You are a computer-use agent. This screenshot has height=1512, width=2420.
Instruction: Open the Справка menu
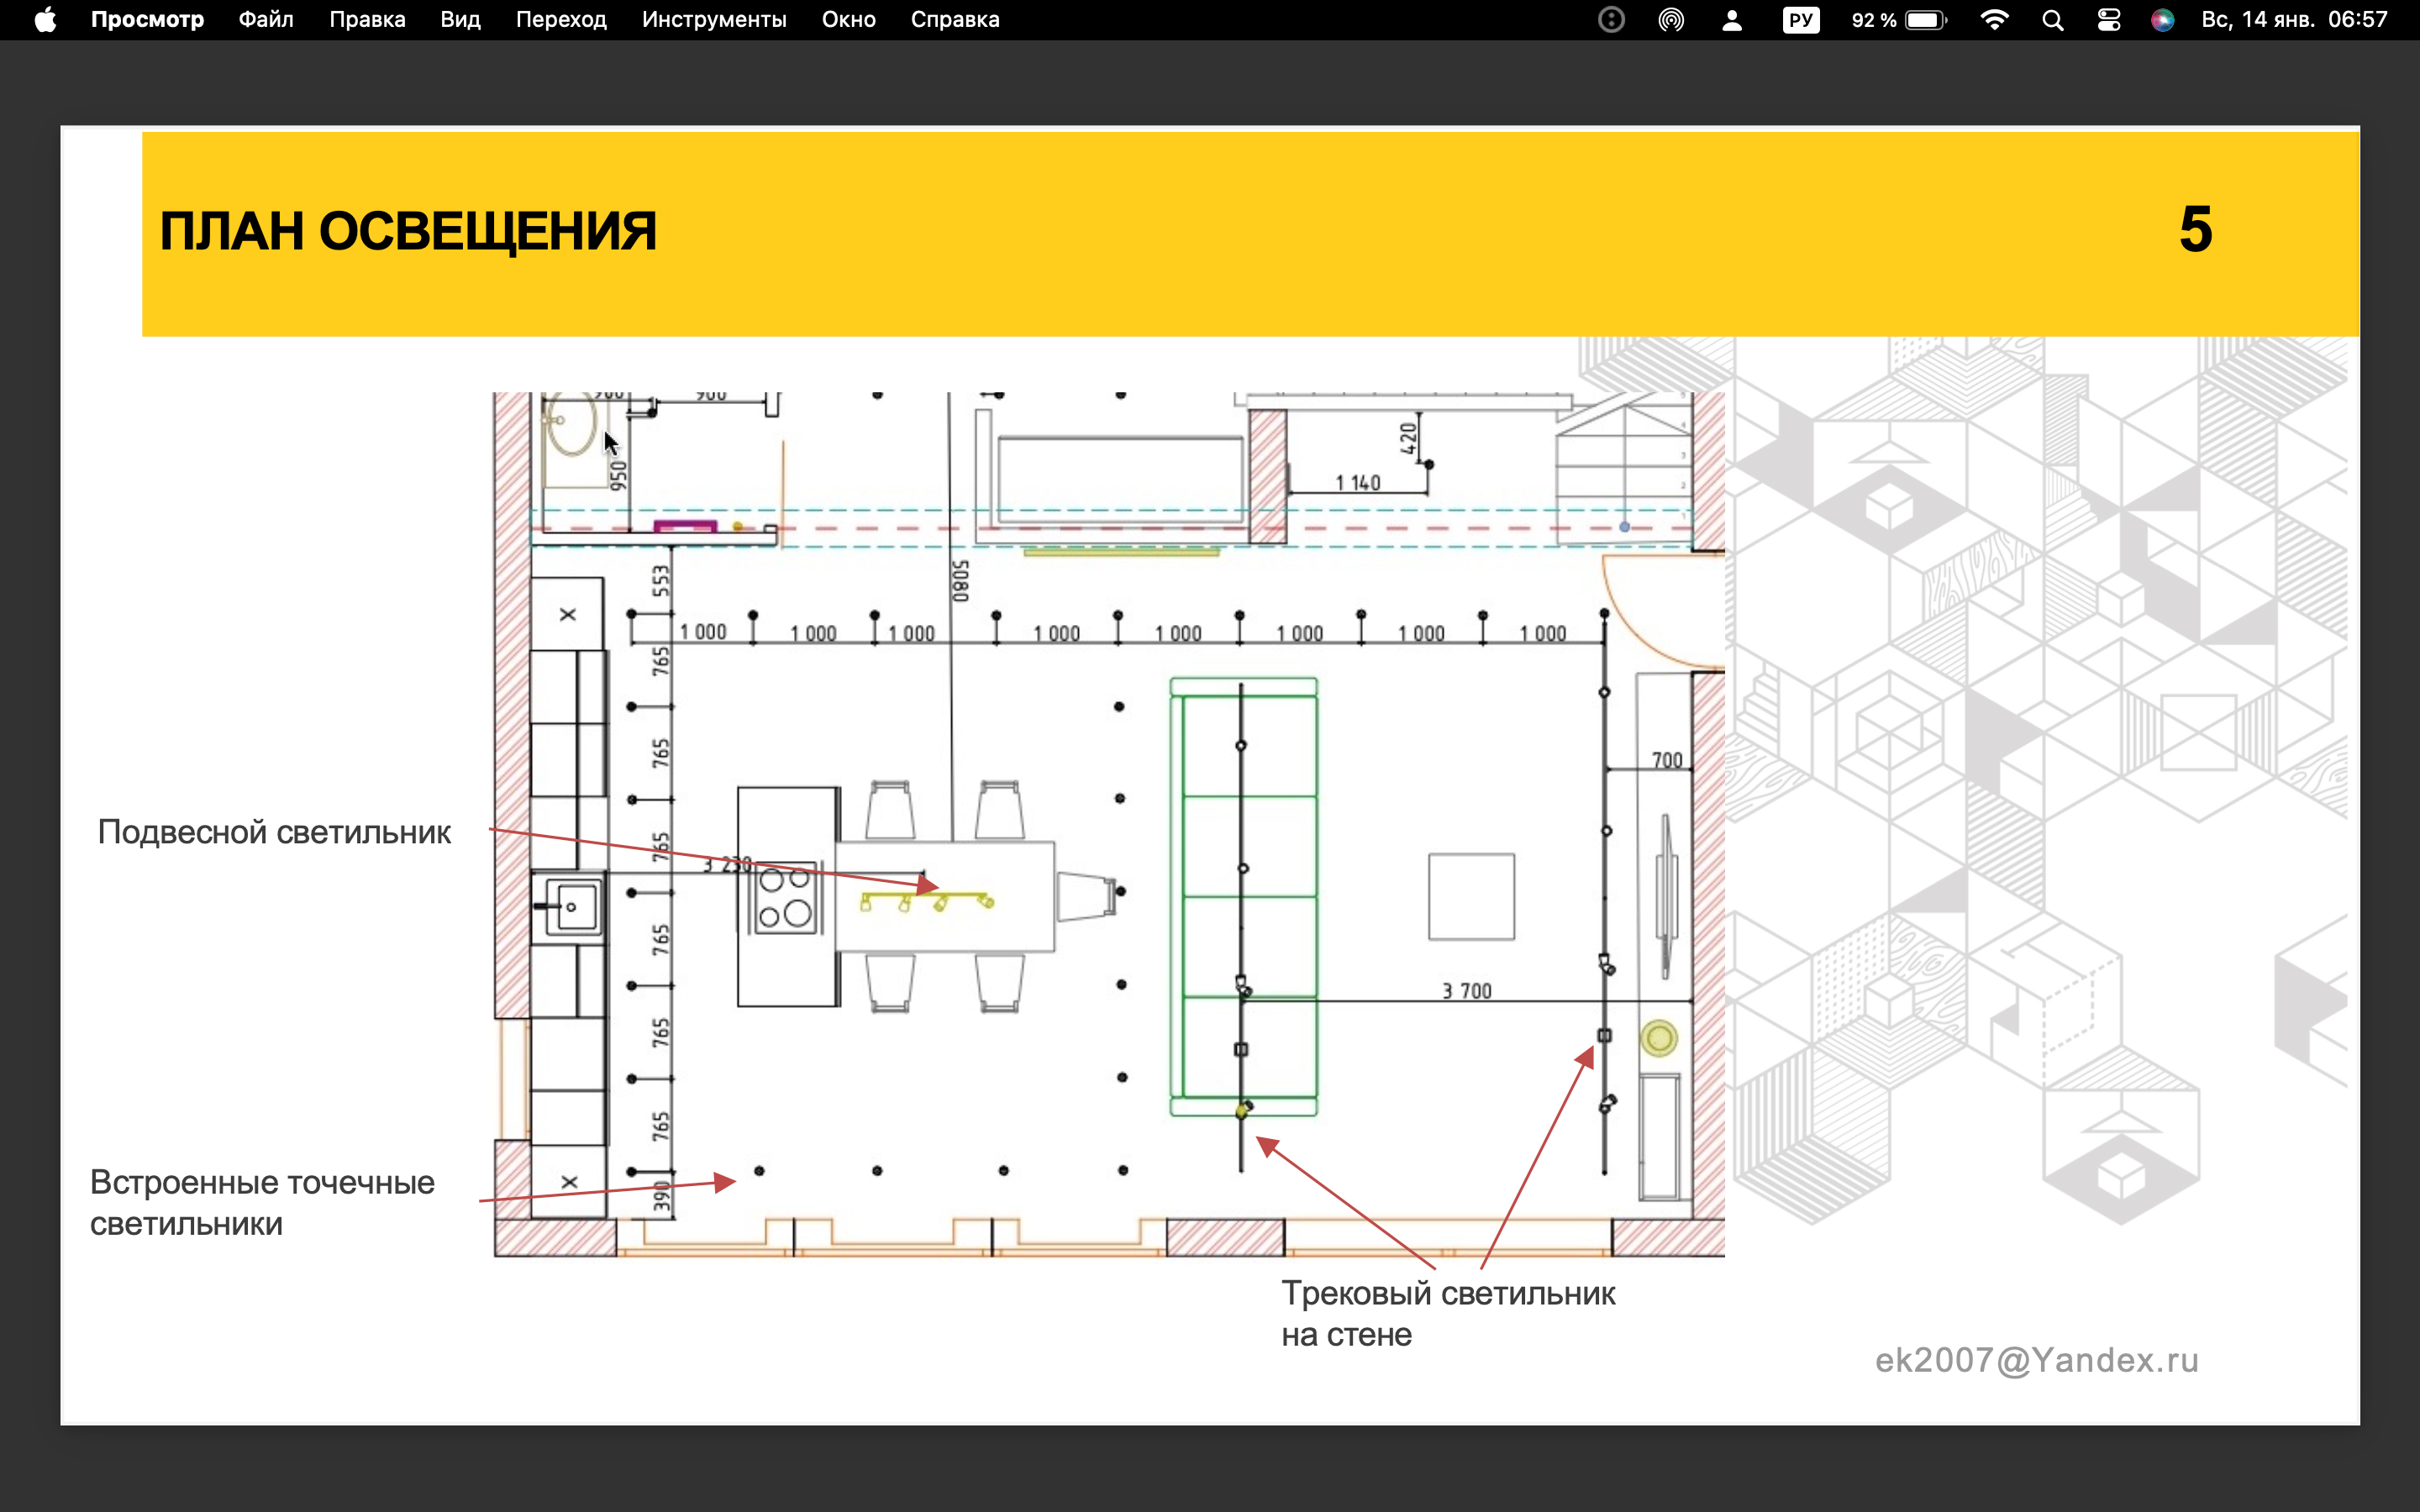955,20
